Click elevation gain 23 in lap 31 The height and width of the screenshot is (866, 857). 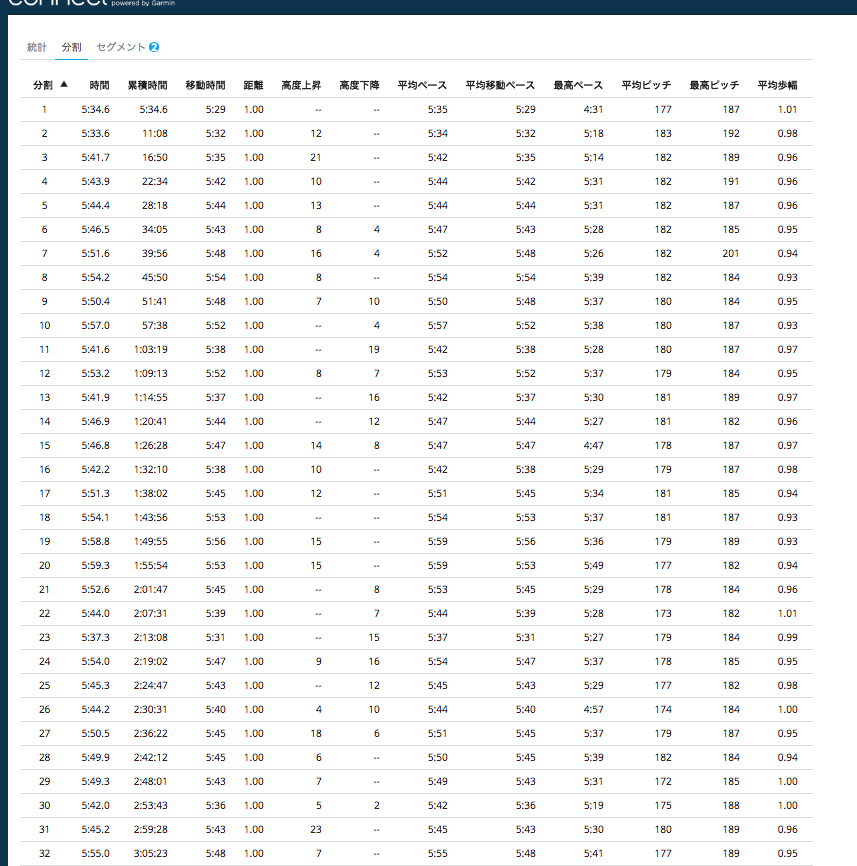tap(316, 830)
